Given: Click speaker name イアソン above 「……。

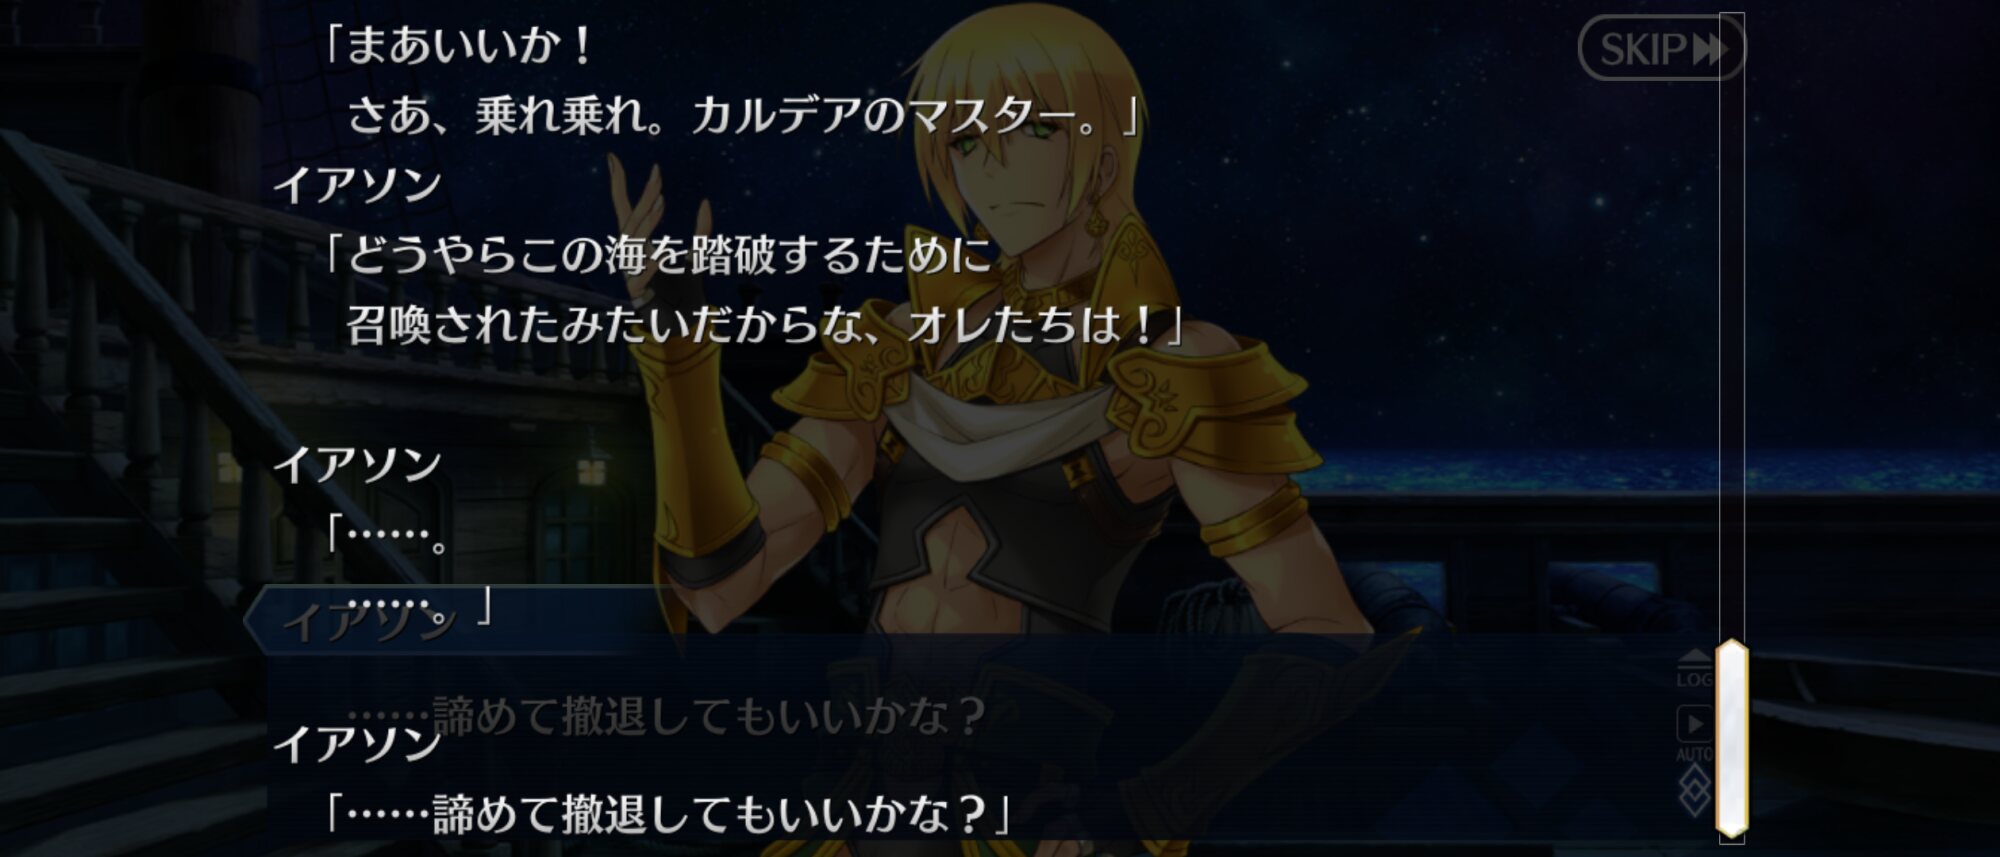Looking at the screenshot, I should pyautogui.click(x=357, y=465).
